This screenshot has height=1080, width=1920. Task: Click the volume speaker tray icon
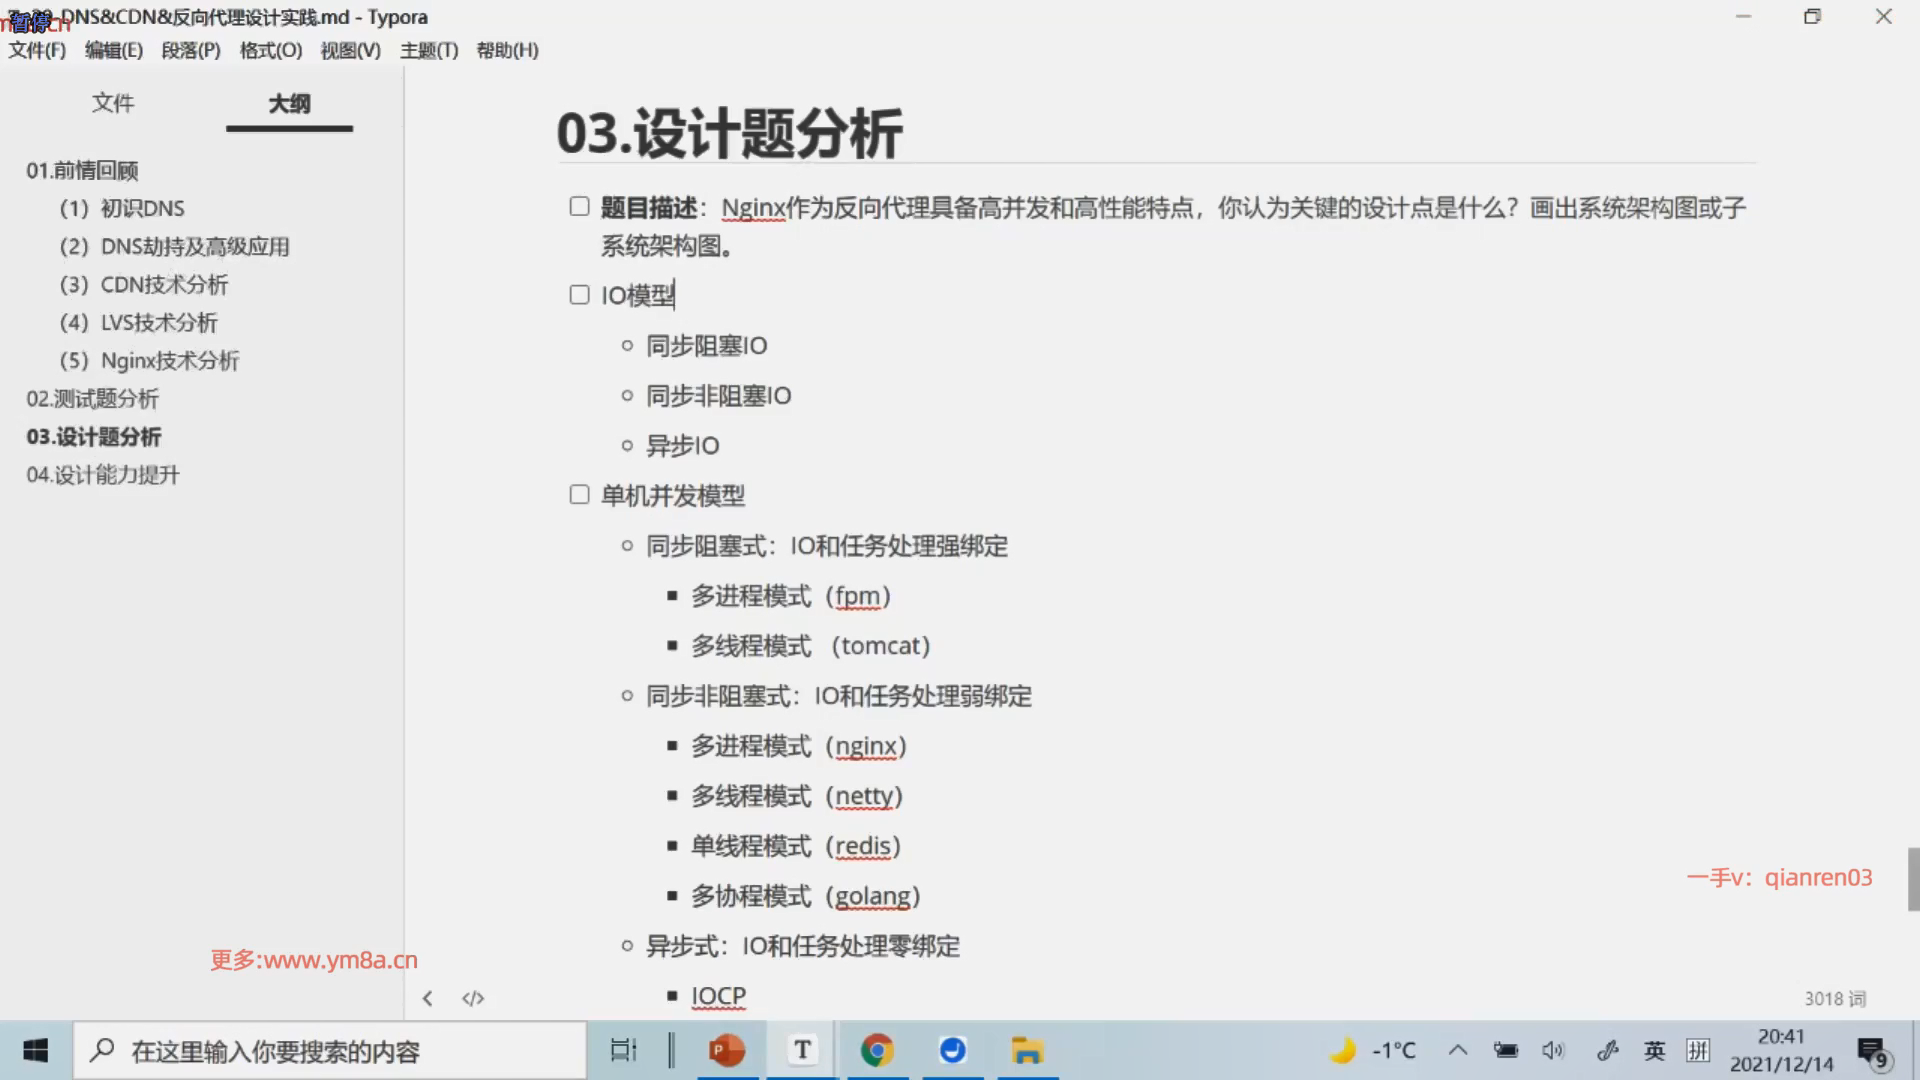click(1552, 1050)
